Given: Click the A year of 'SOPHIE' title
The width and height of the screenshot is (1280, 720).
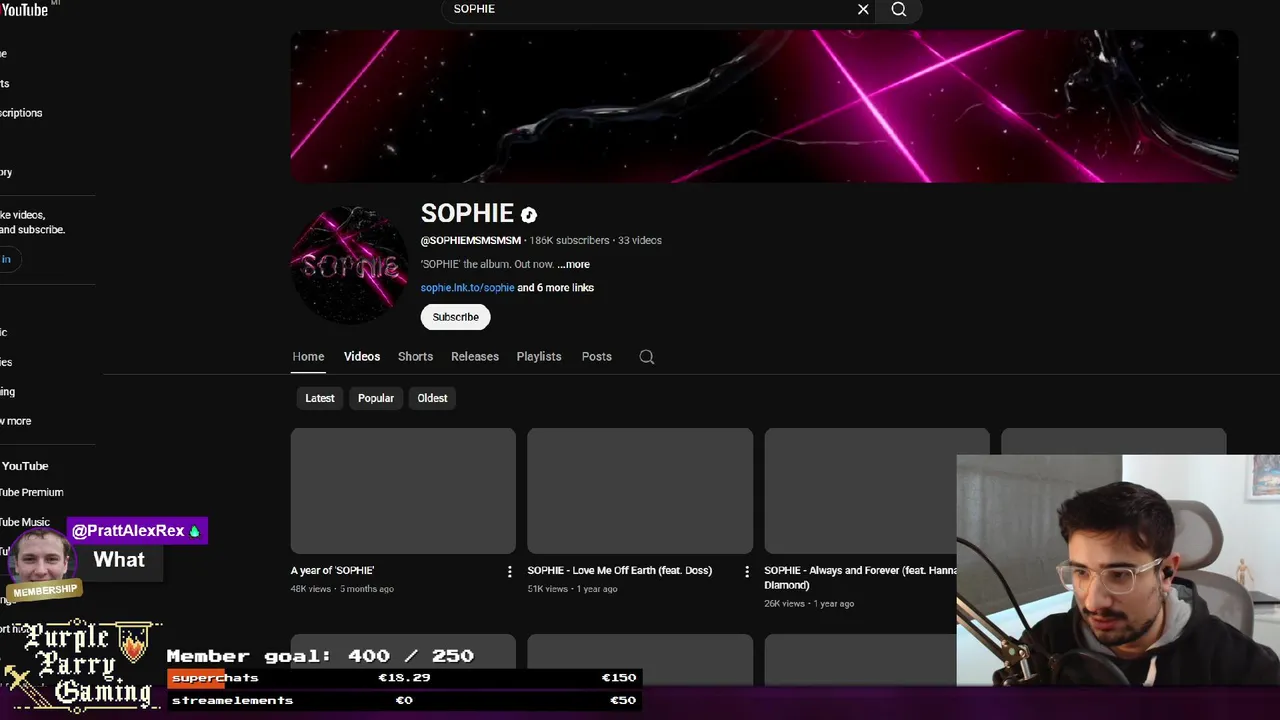Looking at the screenshot, I should click(333, 570).
